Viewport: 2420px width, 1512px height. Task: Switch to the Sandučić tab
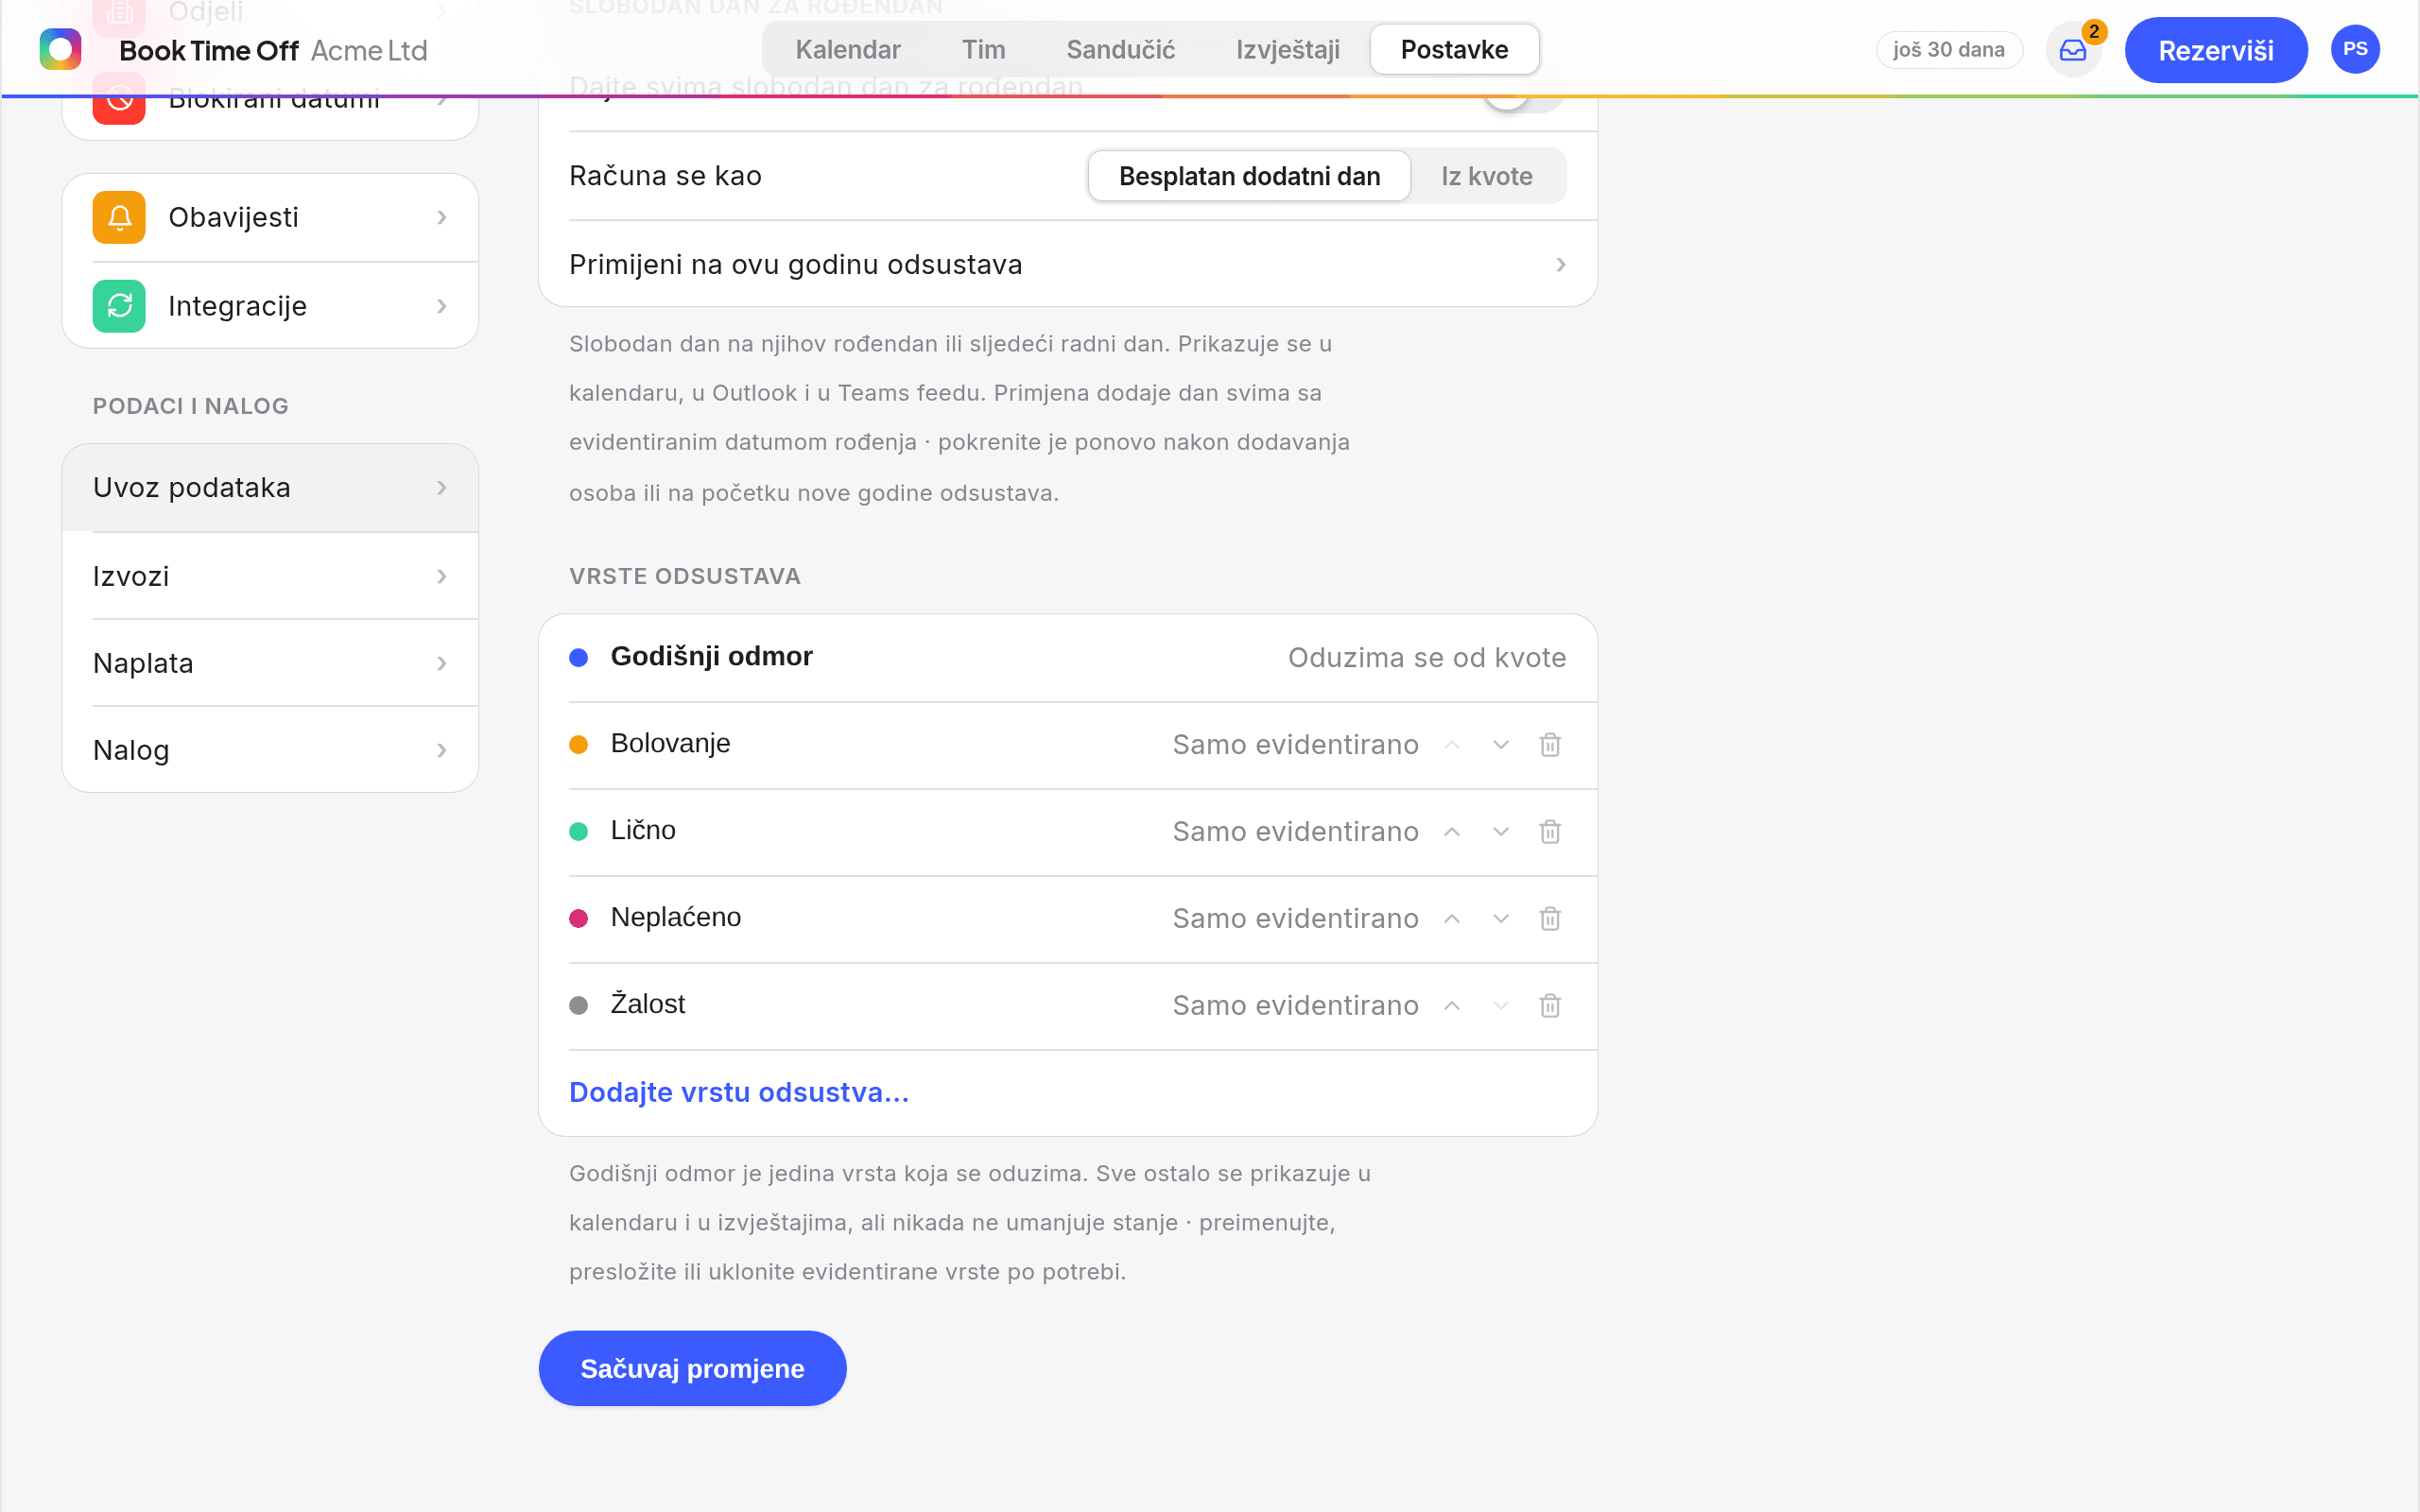click(1120, 49)
